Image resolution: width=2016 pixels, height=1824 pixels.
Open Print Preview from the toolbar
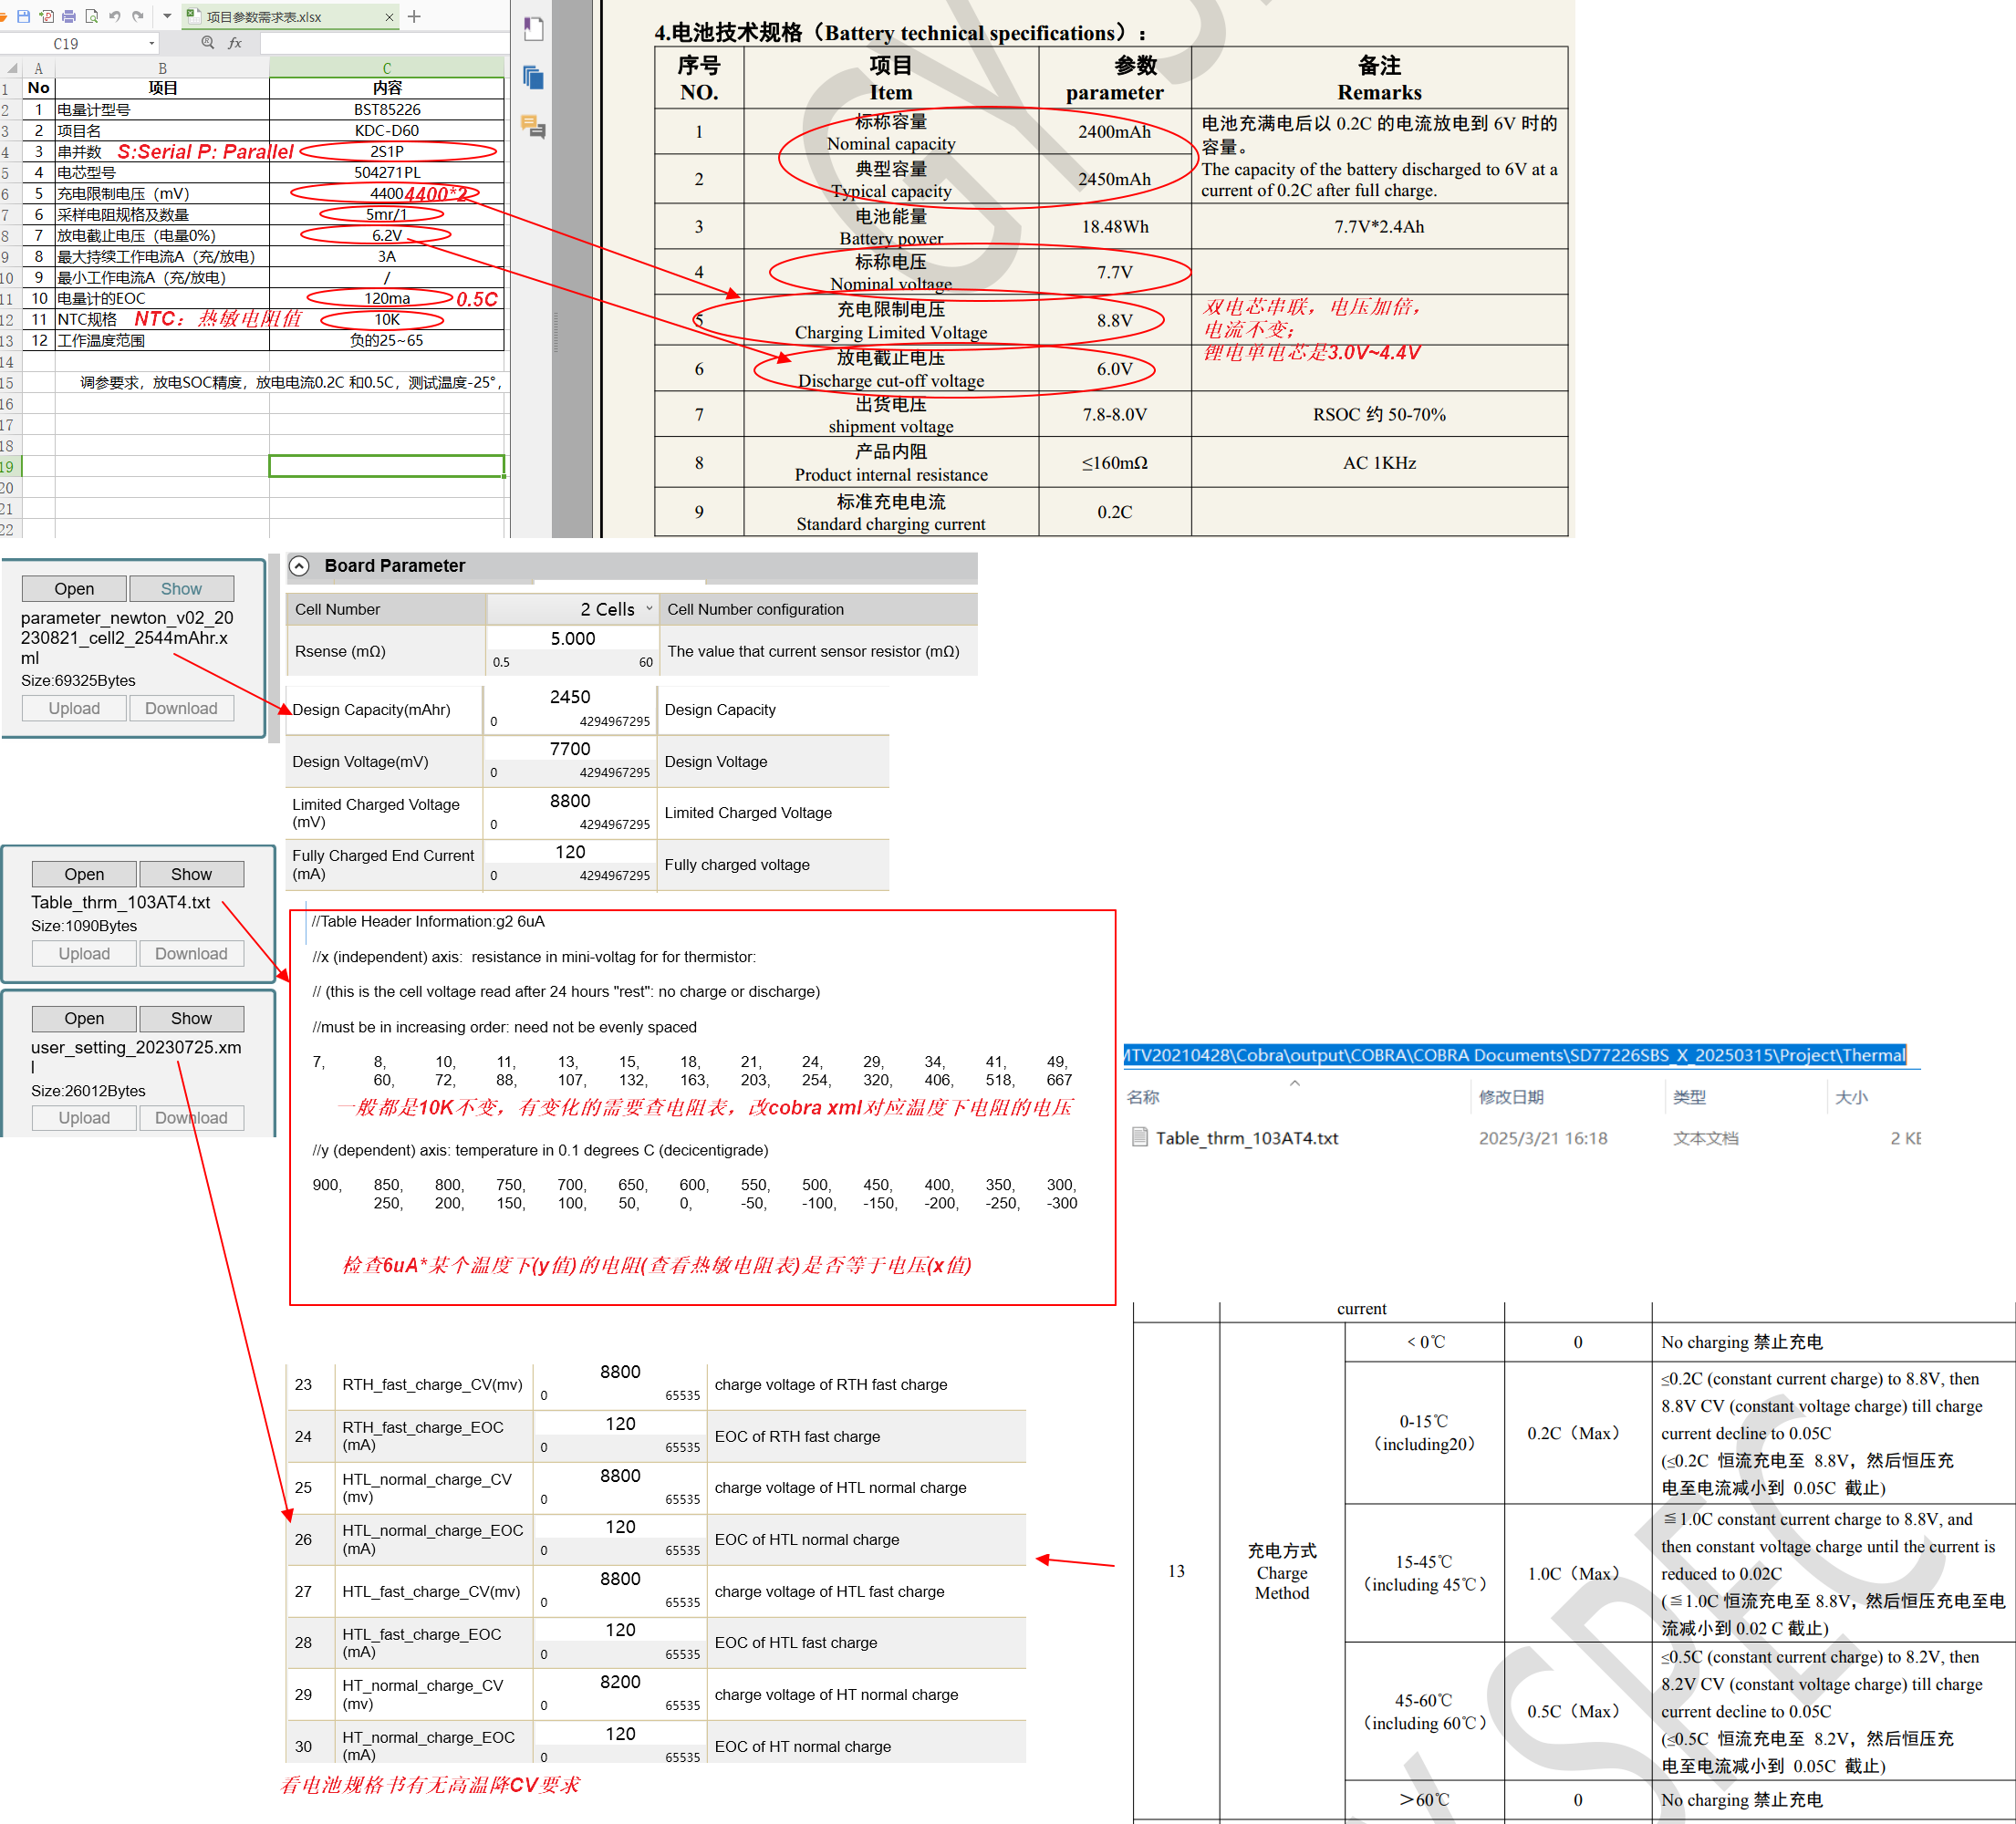92,16
